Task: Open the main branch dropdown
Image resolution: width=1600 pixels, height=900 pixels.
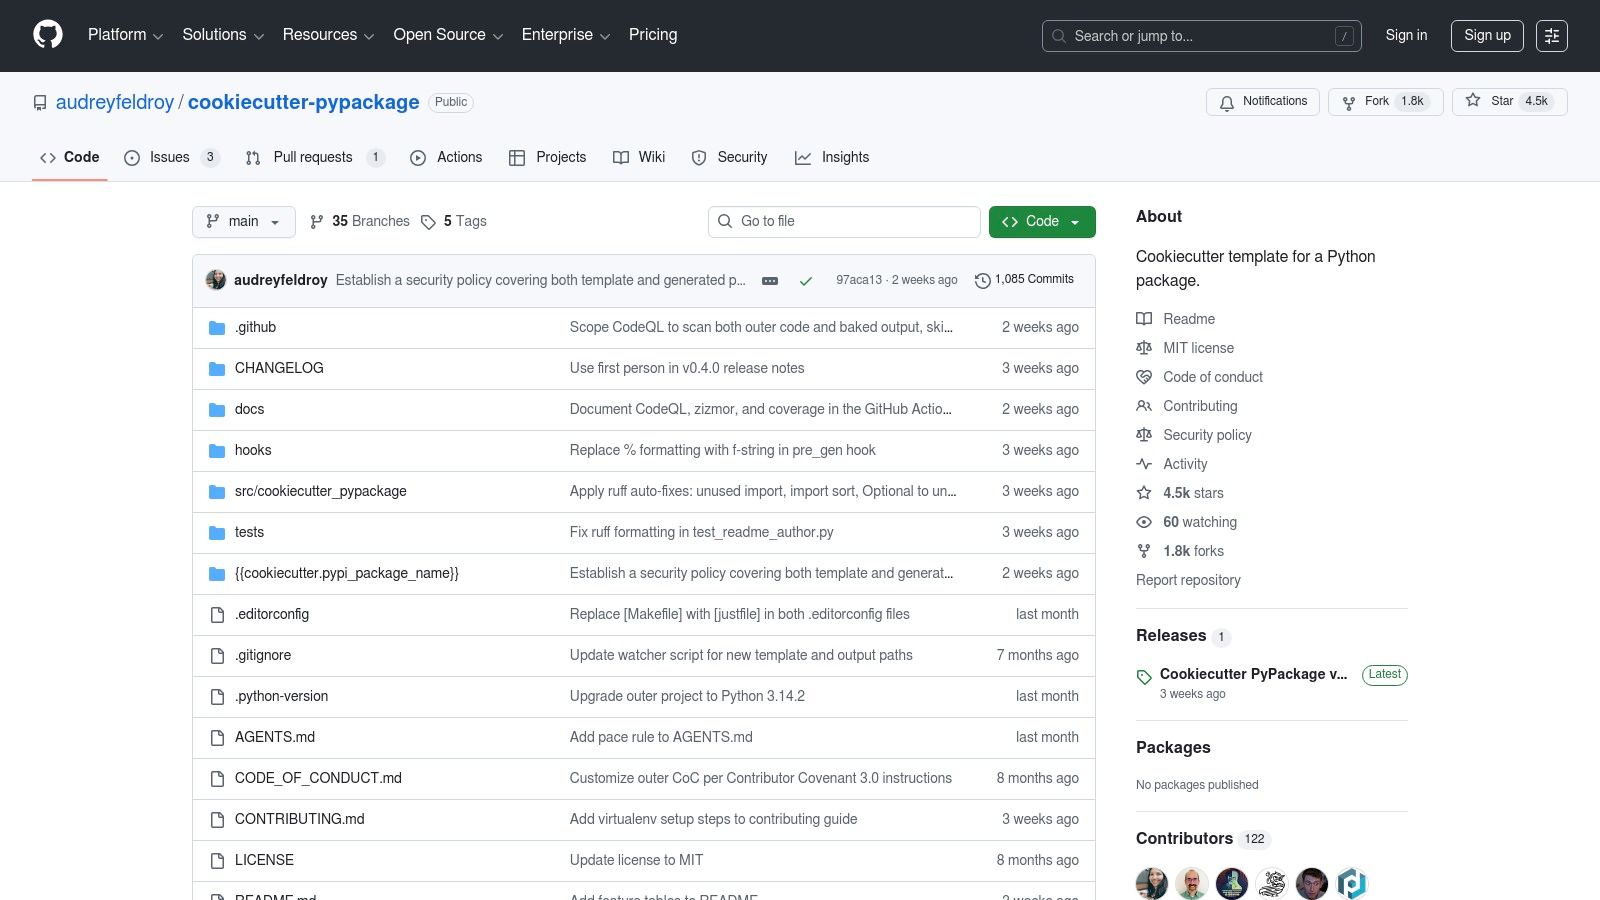Action: coord(243,222)
